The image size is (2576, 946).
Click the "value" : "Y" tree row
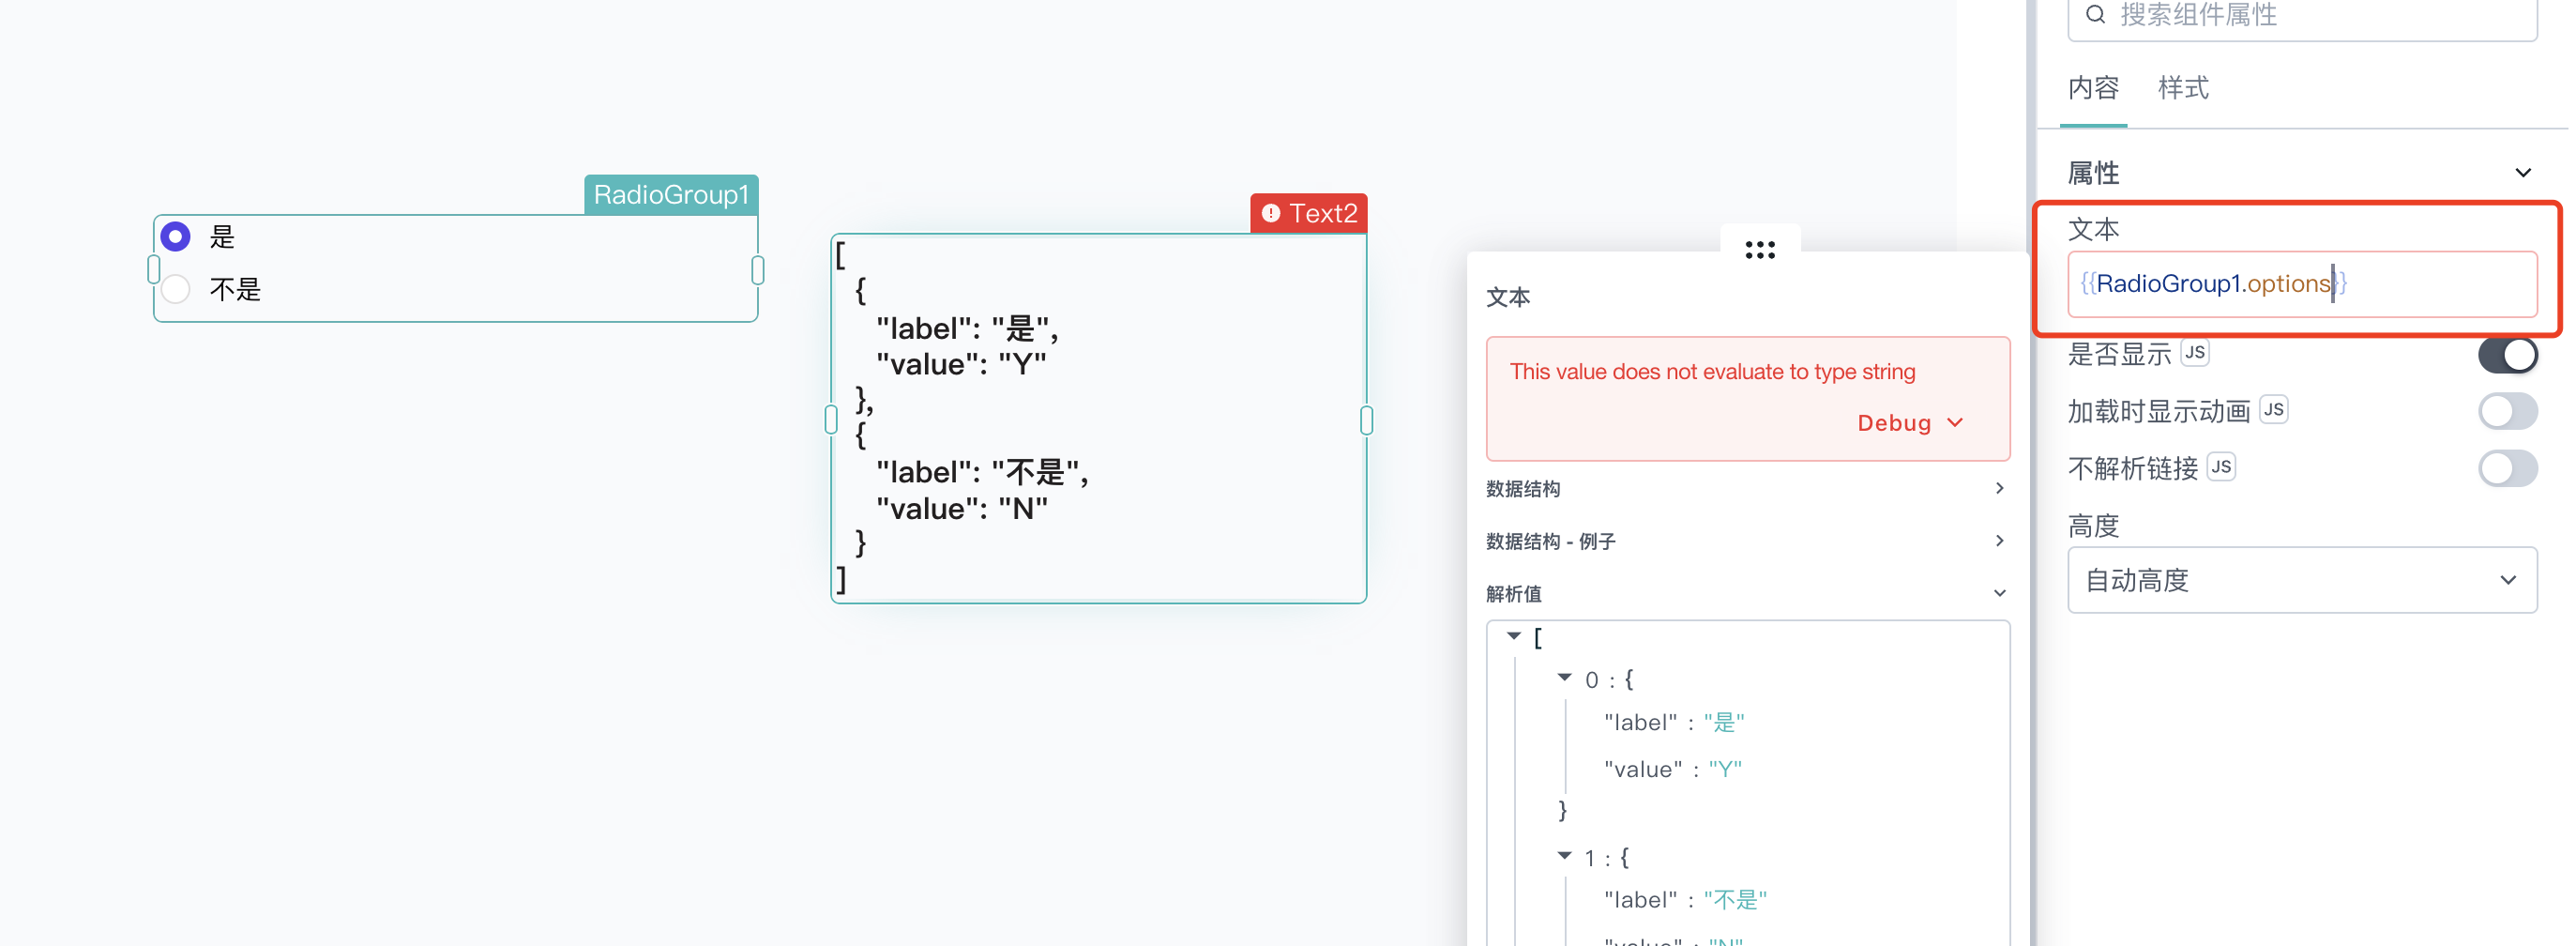click(1672, 769)
